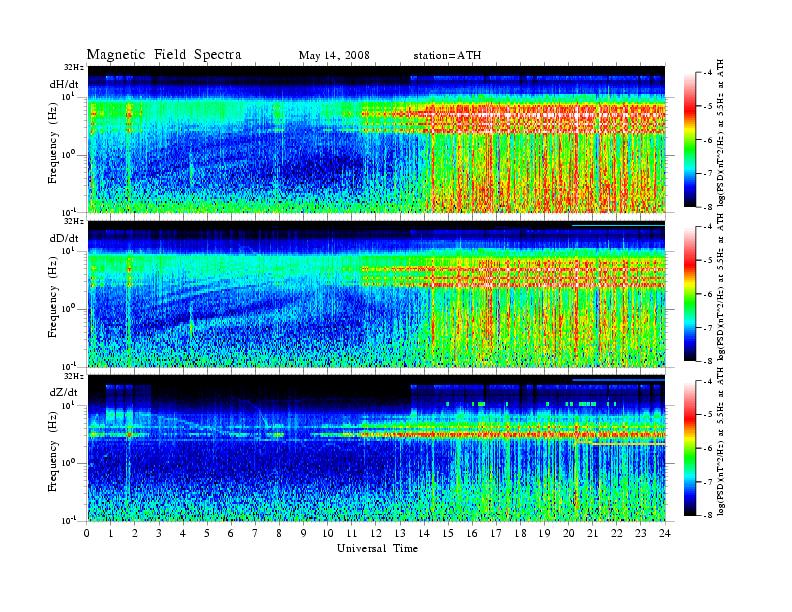
Task: Click the "32Hz" tick label above dH/dt
Action: point(74,66)
